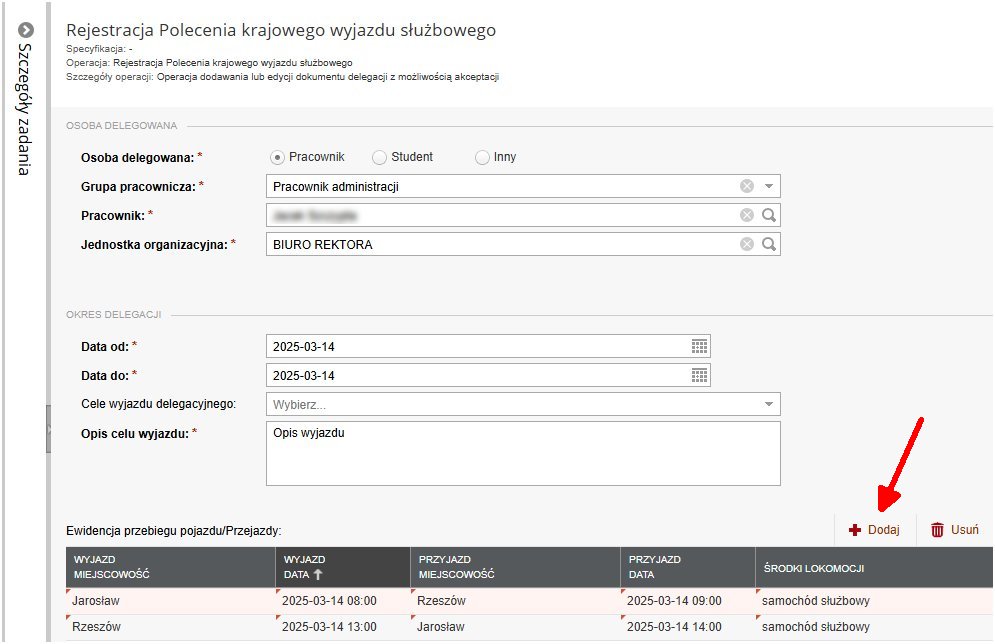Clear the Grupa pracownicza field
Viewport: 995px width, 644px height.
click(x=747, y=186)
